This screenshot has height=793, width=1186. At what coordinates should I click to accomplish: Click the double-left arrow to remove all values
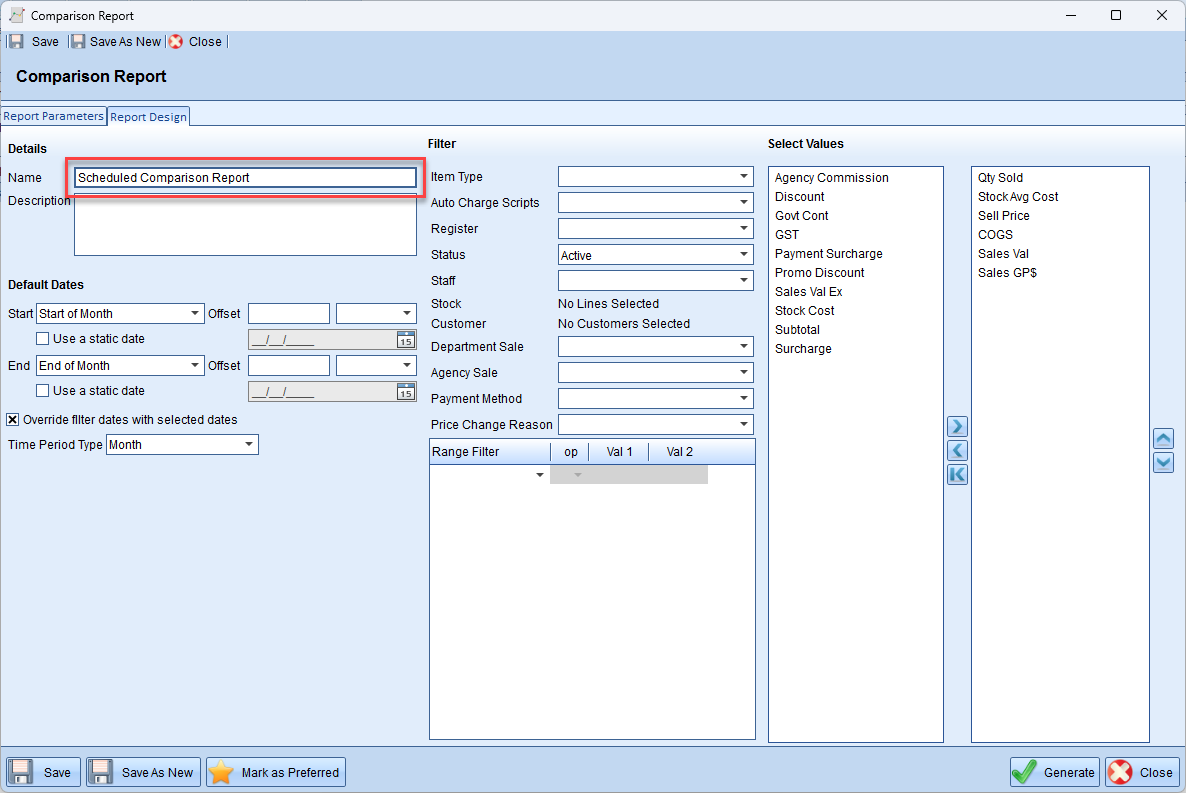coord(957,474)
